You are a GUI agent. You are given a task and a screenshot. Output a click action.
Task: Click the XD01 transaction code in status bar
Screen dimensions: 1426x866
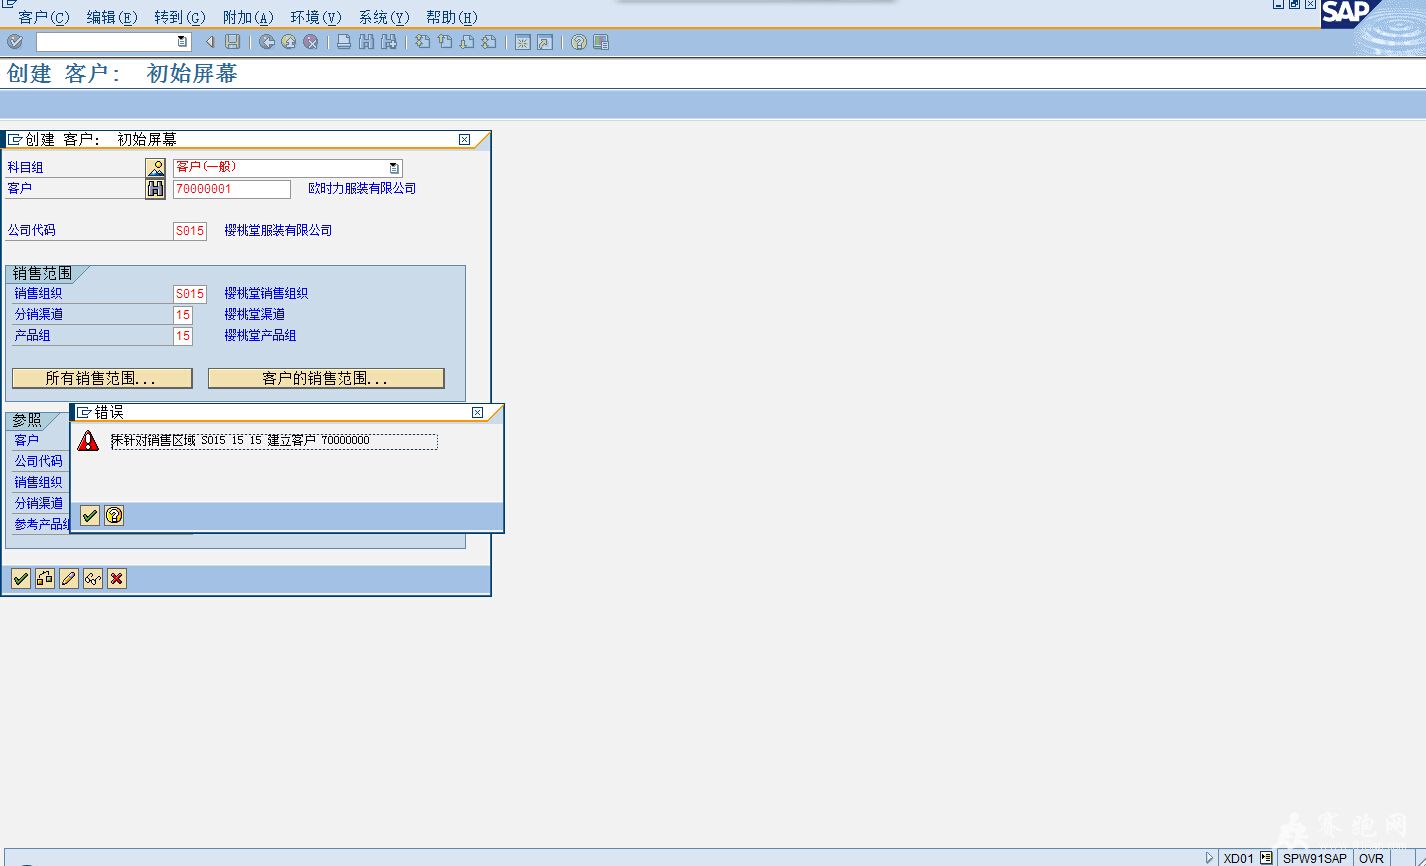coord(1239,858)
